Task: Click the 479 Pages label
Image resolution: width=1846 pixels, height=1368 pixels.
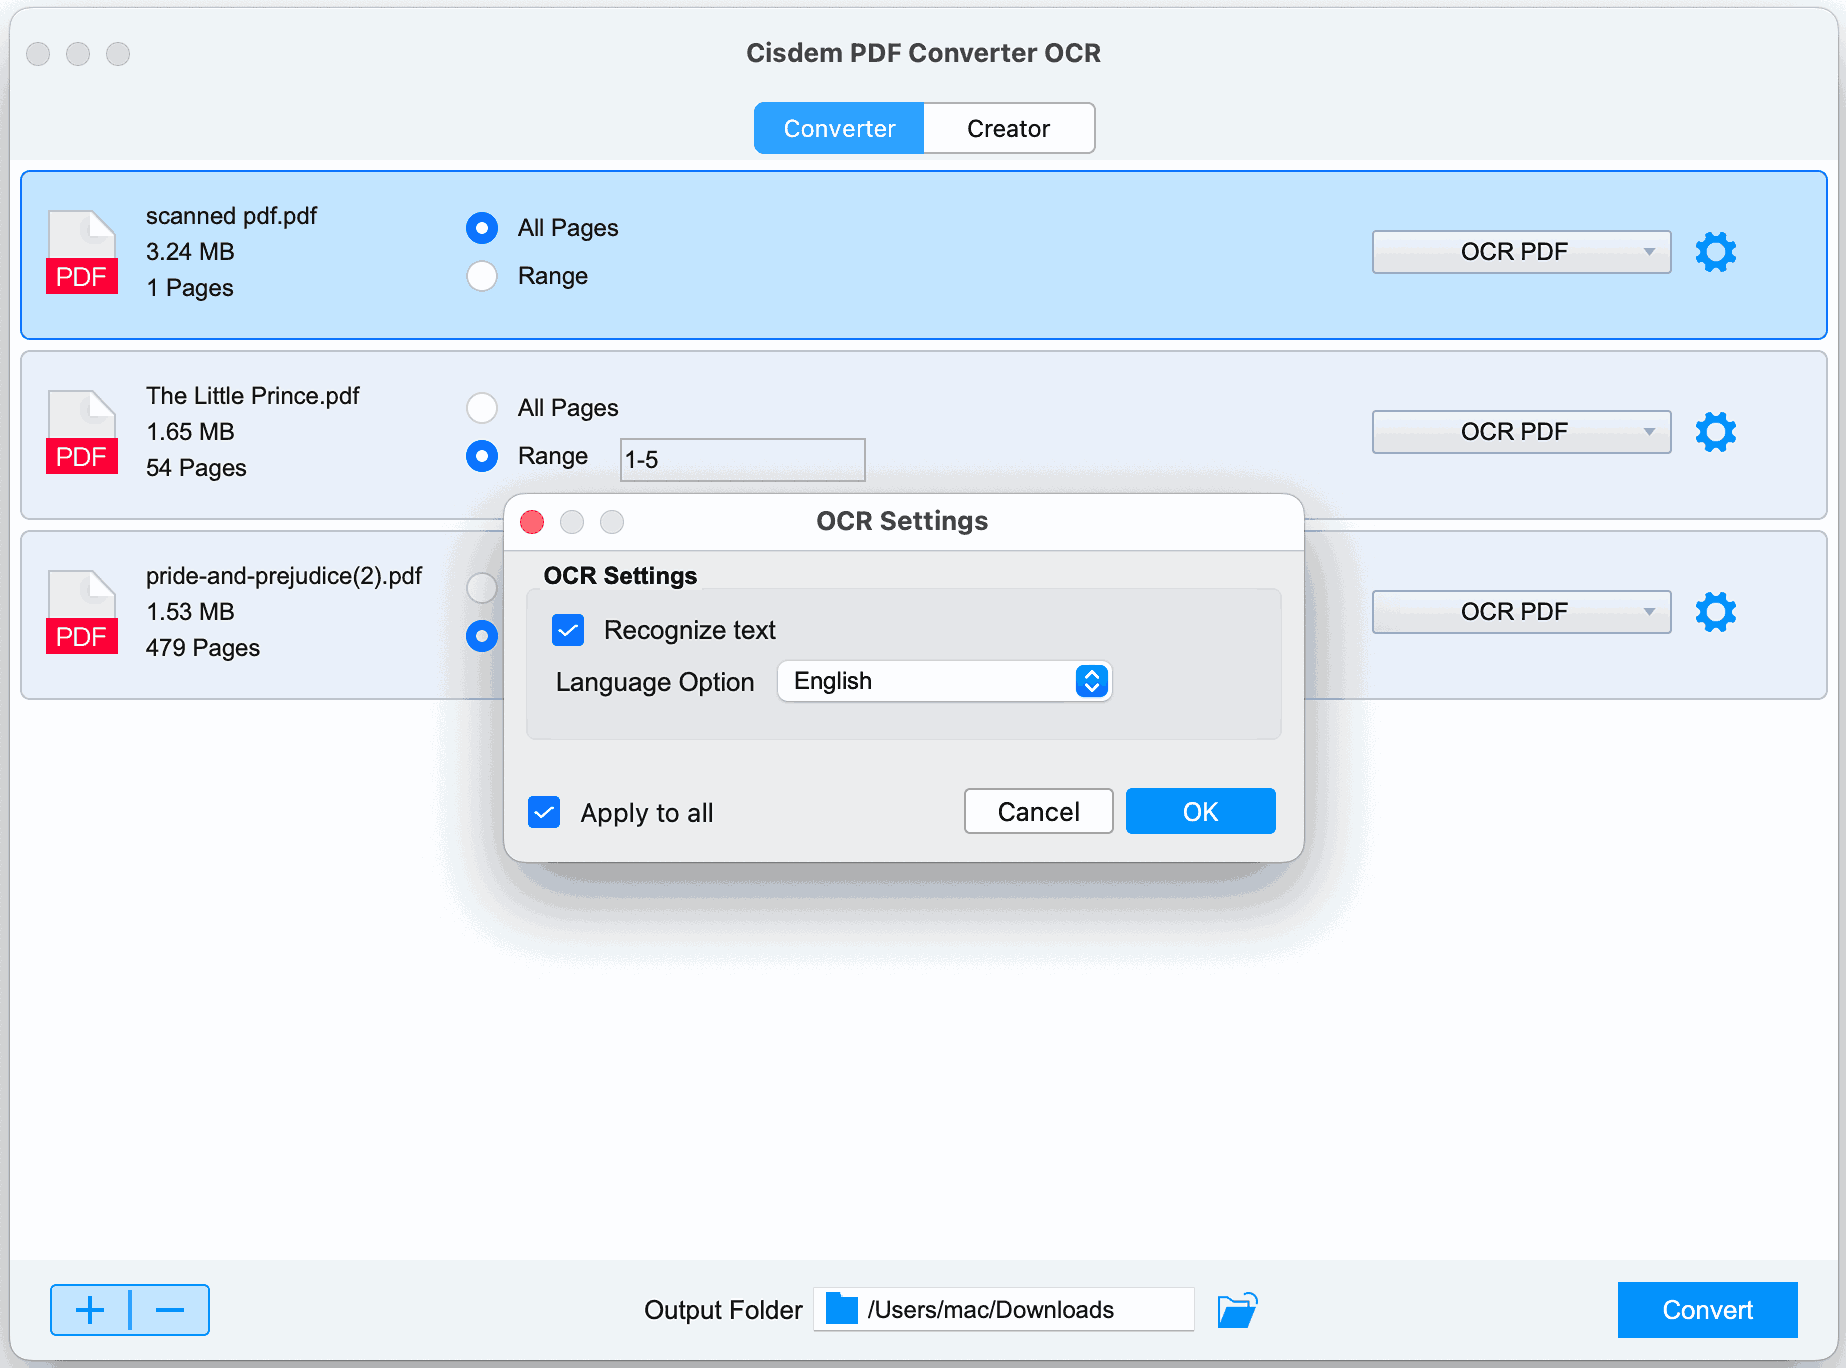Action: 203,648
